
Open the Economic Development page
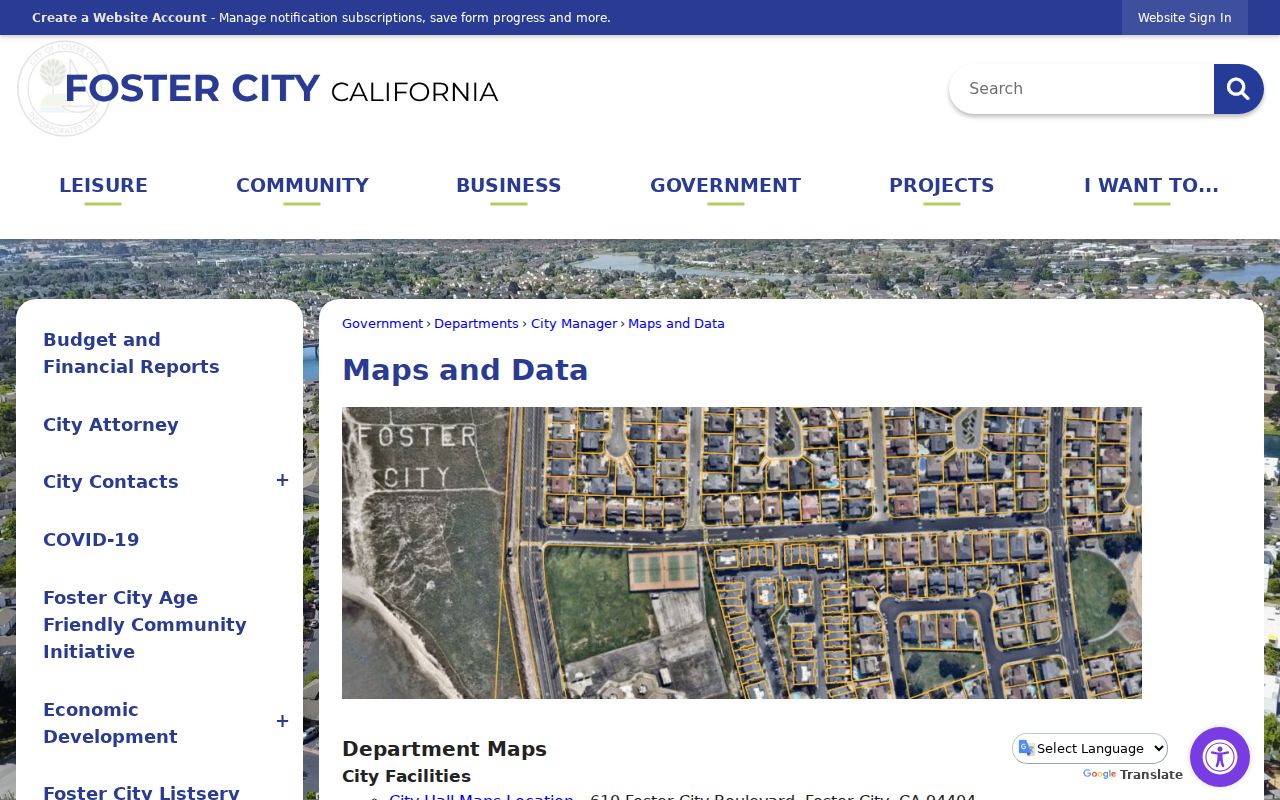pos(110,723)
